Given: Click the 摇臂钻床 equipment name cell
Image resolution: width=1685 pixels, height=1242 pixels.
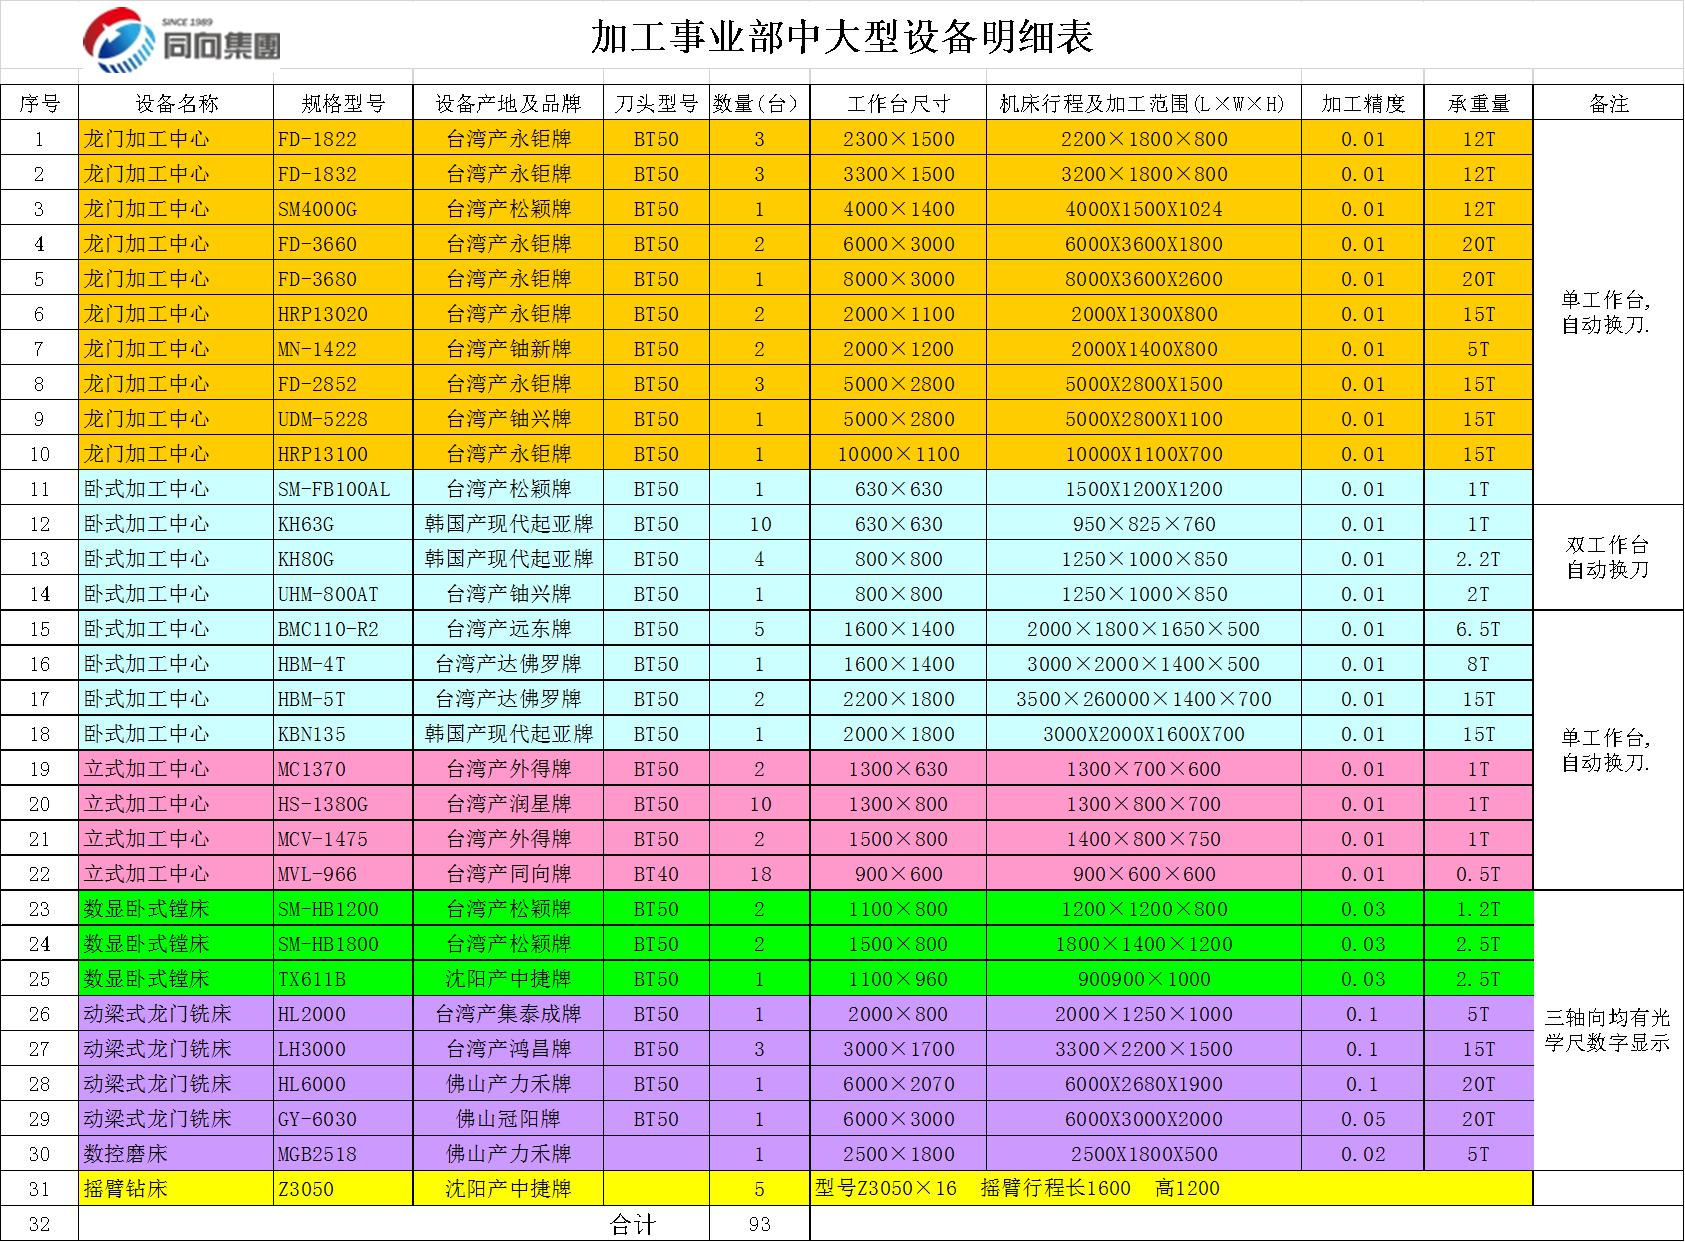Looking at the screenshot, I should click(176, 1188).
